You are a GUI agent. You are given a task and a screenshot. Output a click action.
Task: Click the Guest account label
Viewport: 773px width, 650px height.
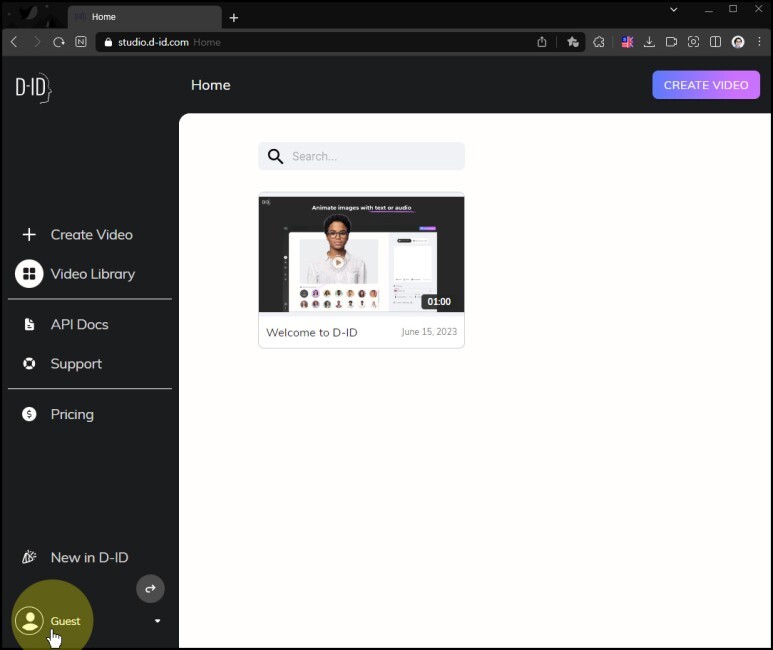click(65, 621)
